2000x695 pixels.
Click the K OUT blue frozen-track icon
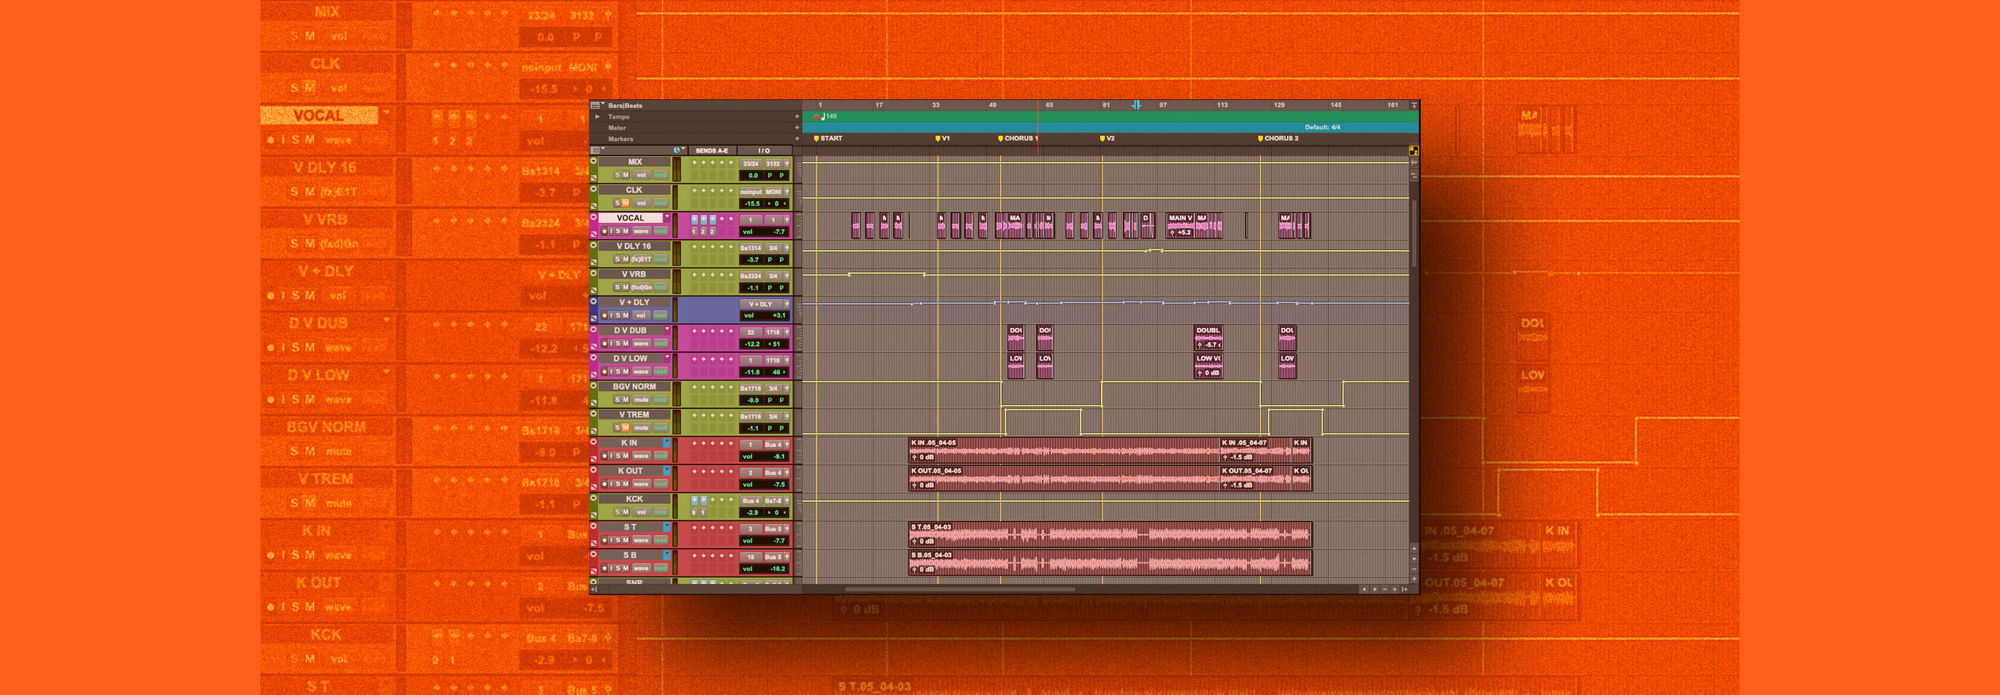[667, 471]
